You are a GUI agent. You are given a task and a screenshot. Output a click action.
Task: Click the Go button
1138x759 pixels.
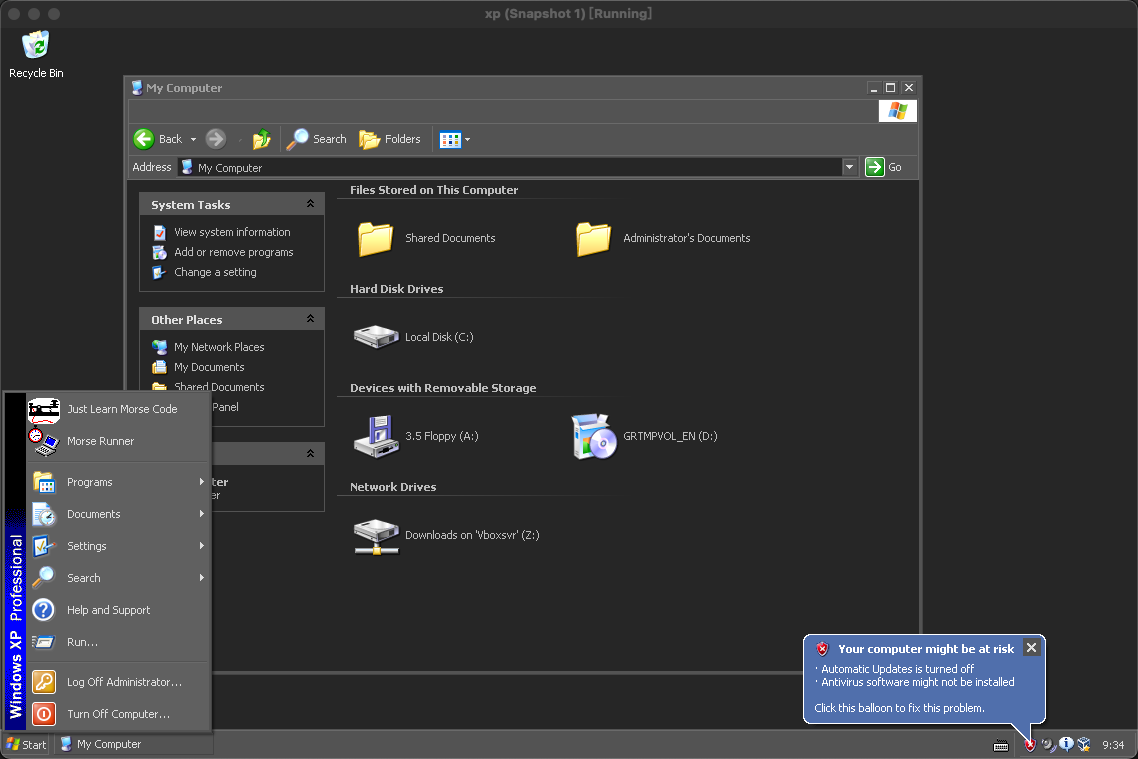pyautogui.click(x=884, y=167)
